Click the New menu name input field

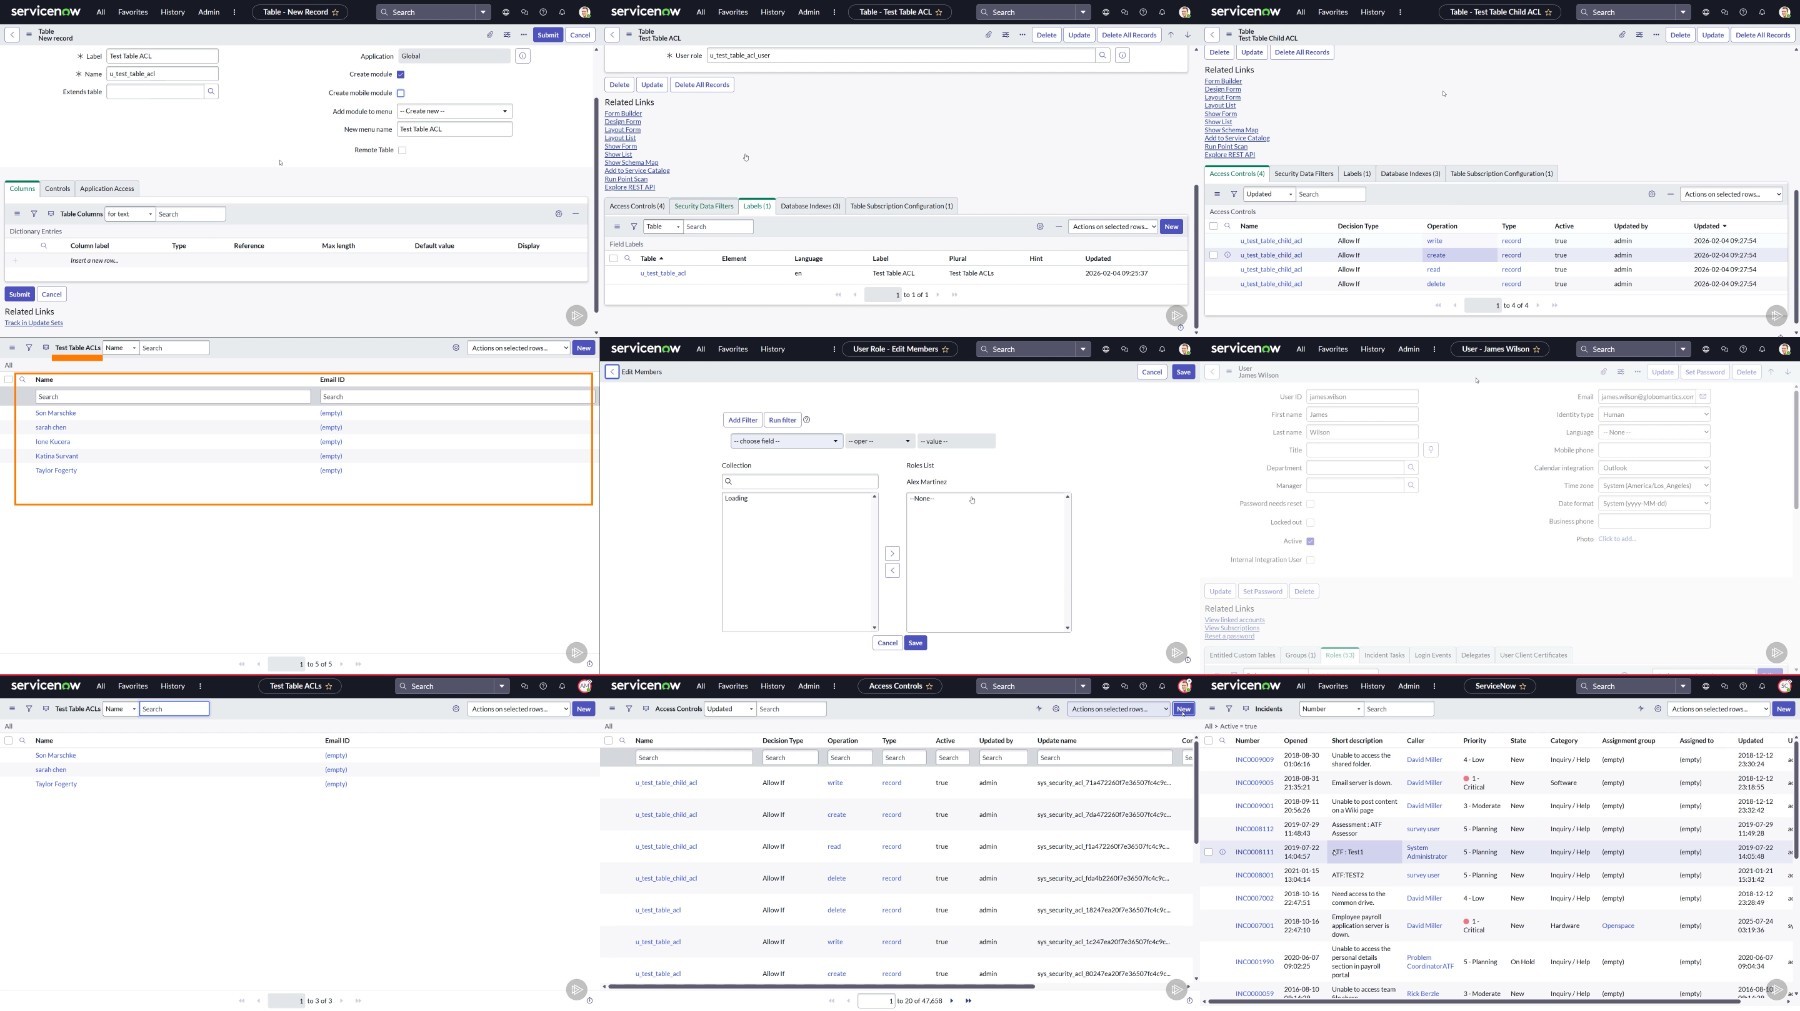[454, 129]
